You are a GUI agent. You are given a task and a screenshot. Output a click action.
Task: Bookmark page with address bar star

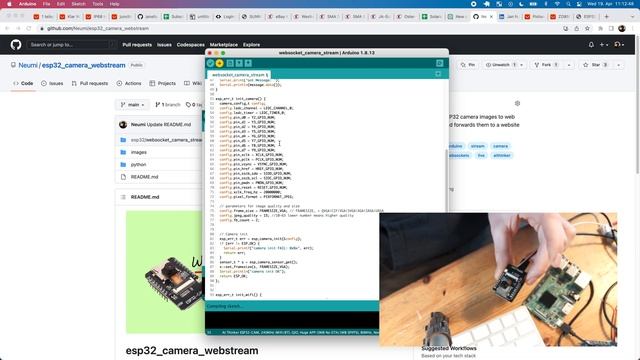[587, 29]
